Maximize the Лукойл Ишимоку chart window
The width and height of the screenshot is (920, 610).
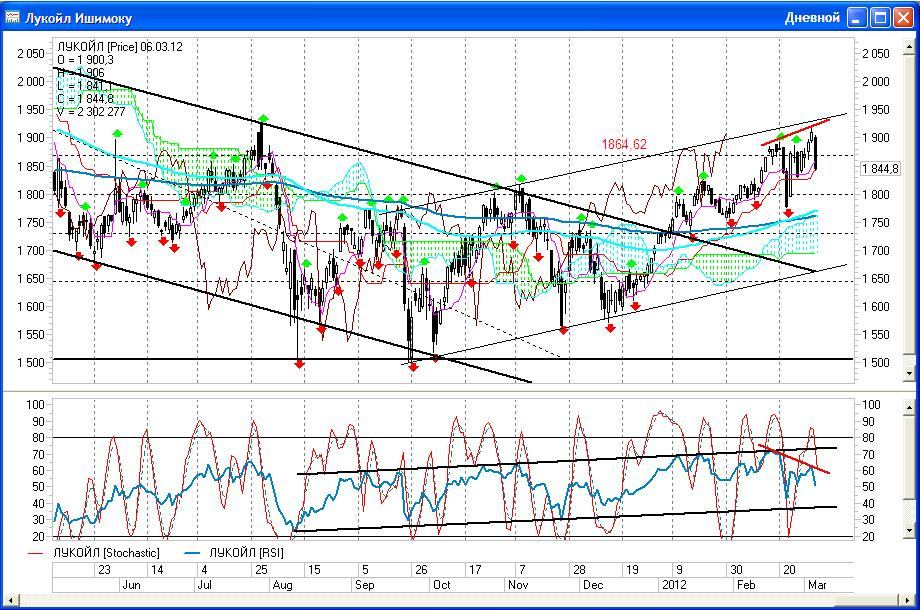[x=880, y=18]
